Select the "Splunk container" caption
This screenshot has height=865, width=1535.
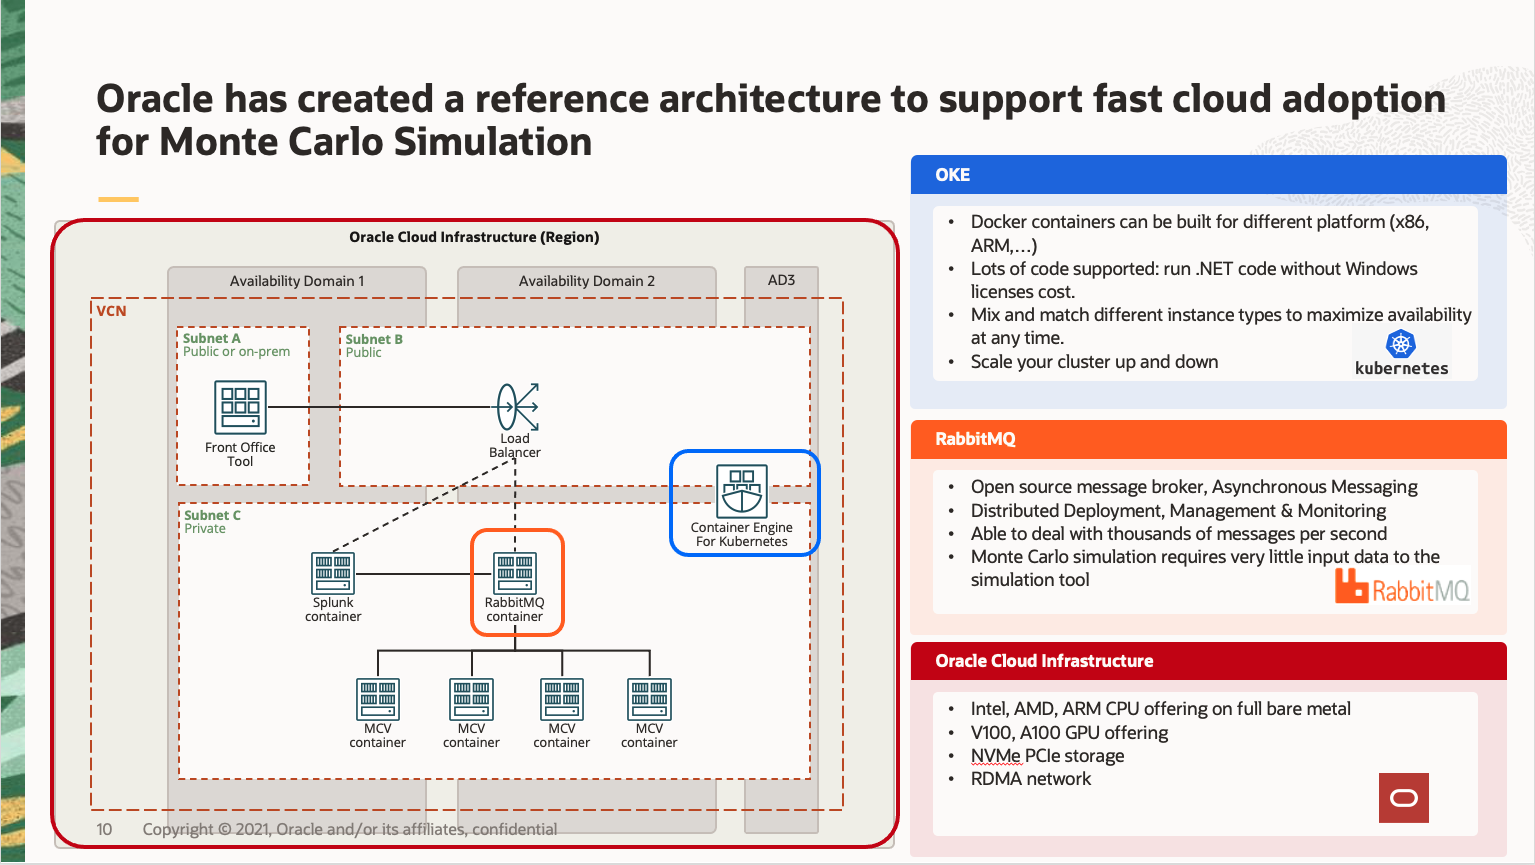click(x=333, y=610)
